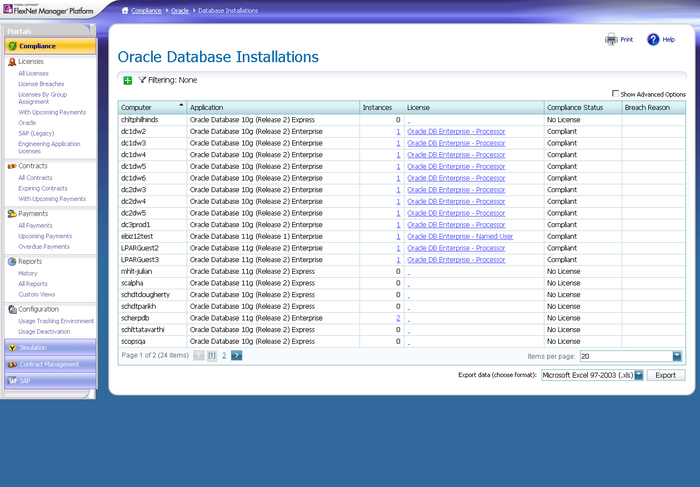Open Usage Tracking Environment under Configuration

pyautogui.click(x=56, y=321)
